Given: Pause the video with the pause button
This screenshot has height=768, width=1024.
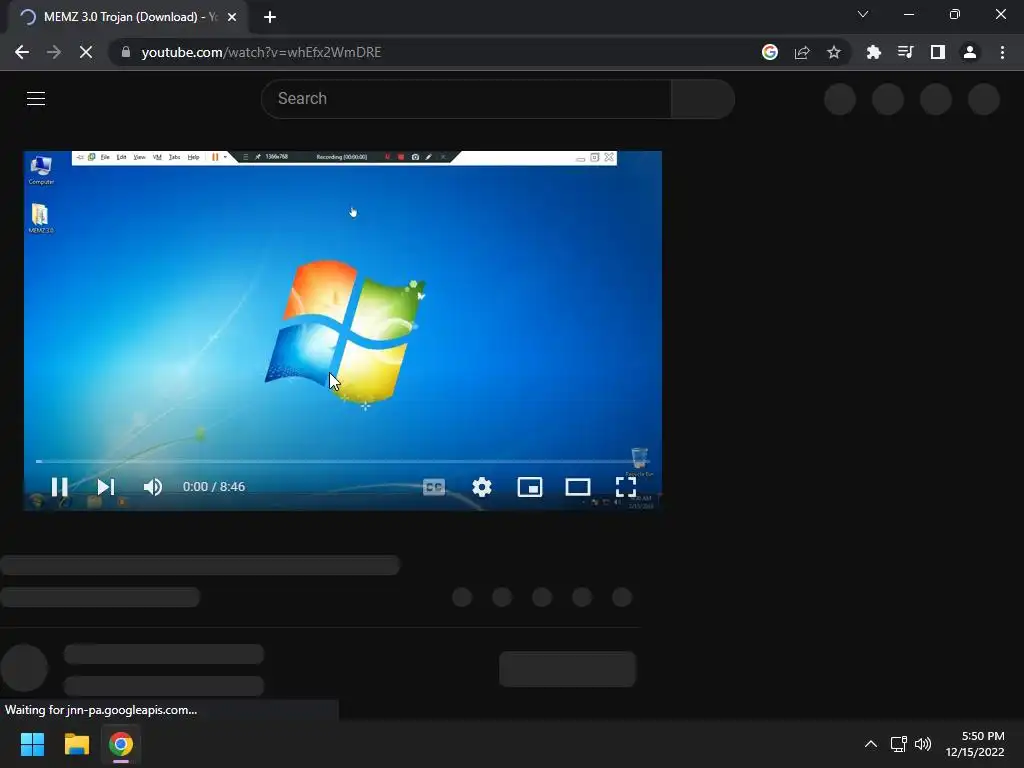Looking at the screenshot, I should [59, 487].
